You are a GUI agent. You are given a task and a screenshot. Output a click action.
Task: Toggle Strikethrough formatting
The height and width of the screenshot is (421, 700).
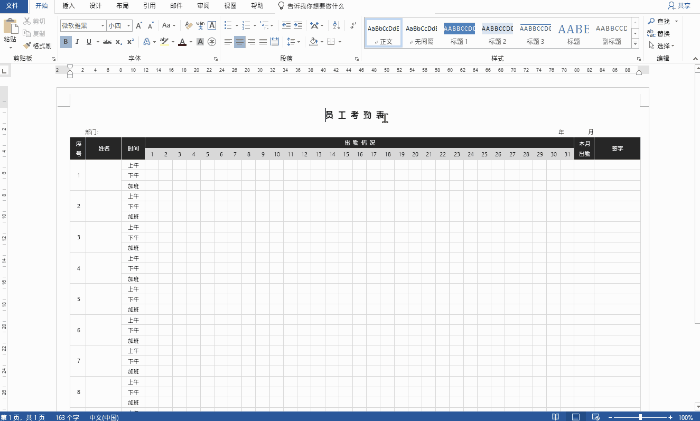(x=107, y=42)
